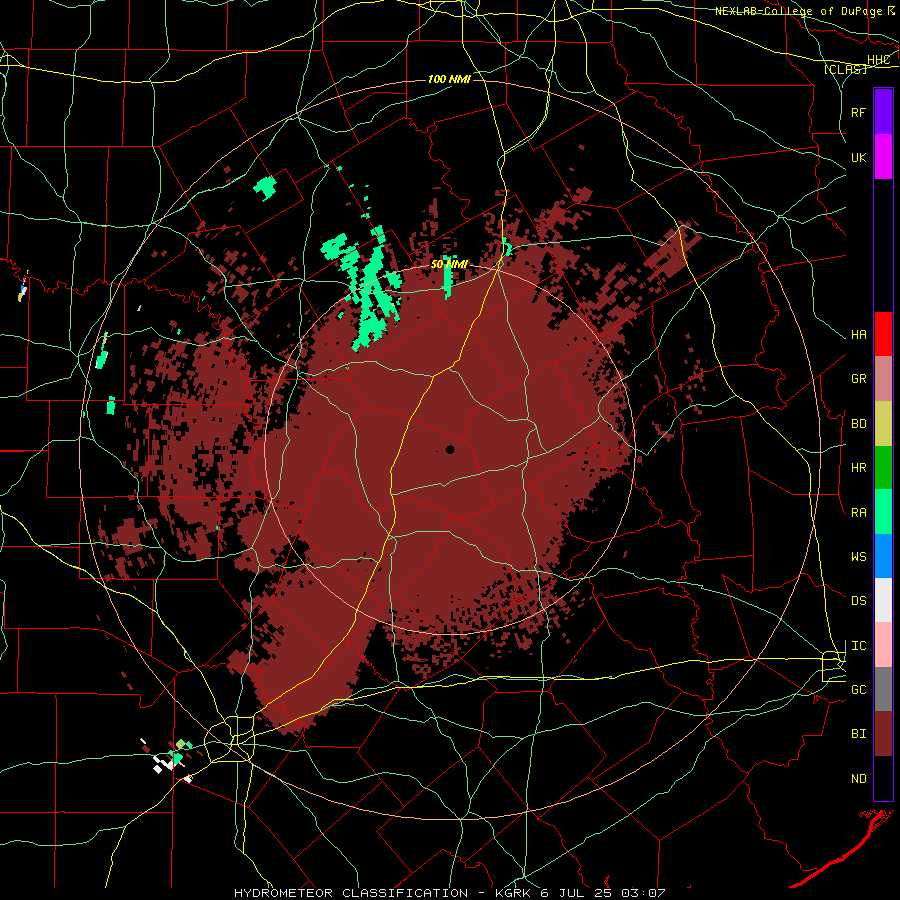Click the GC legend label

(859, 690)
